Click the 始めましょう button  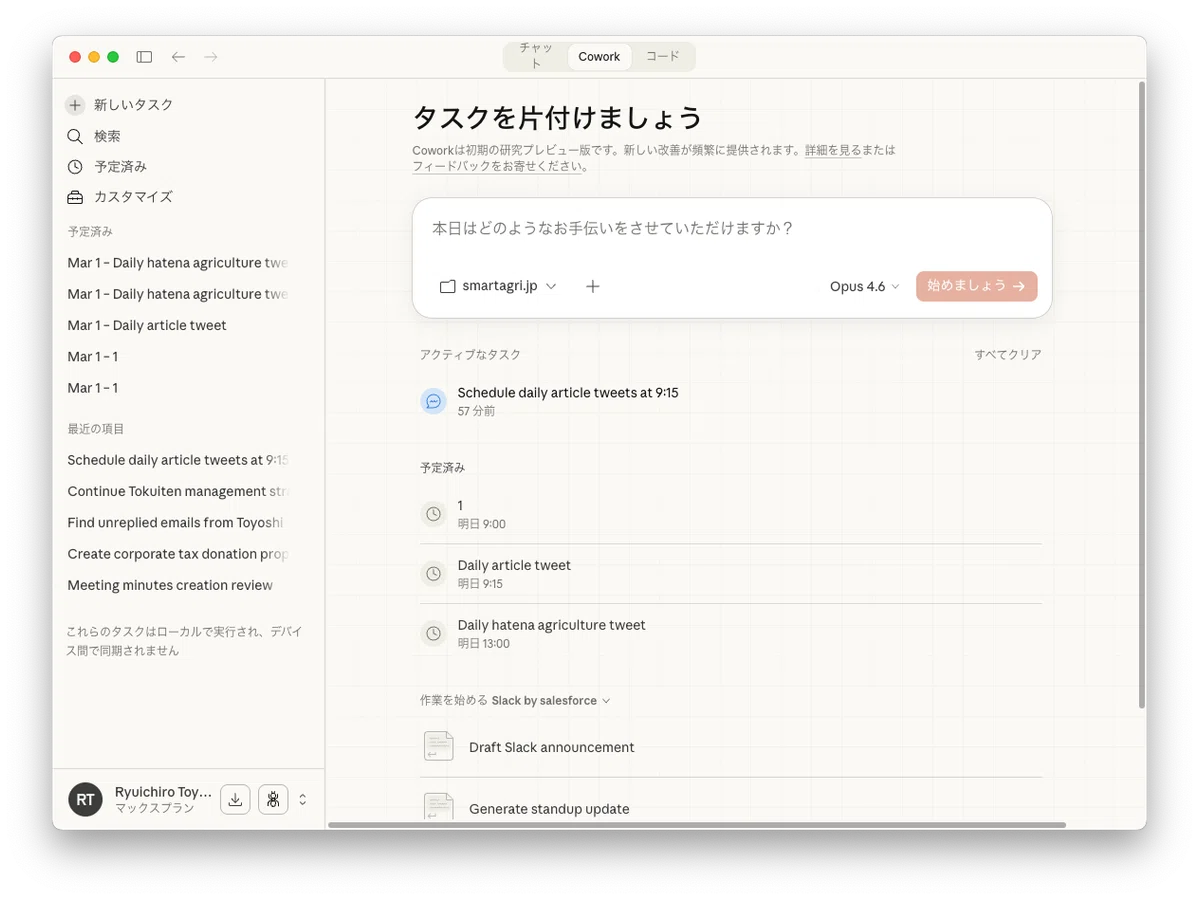click(976, 286)
